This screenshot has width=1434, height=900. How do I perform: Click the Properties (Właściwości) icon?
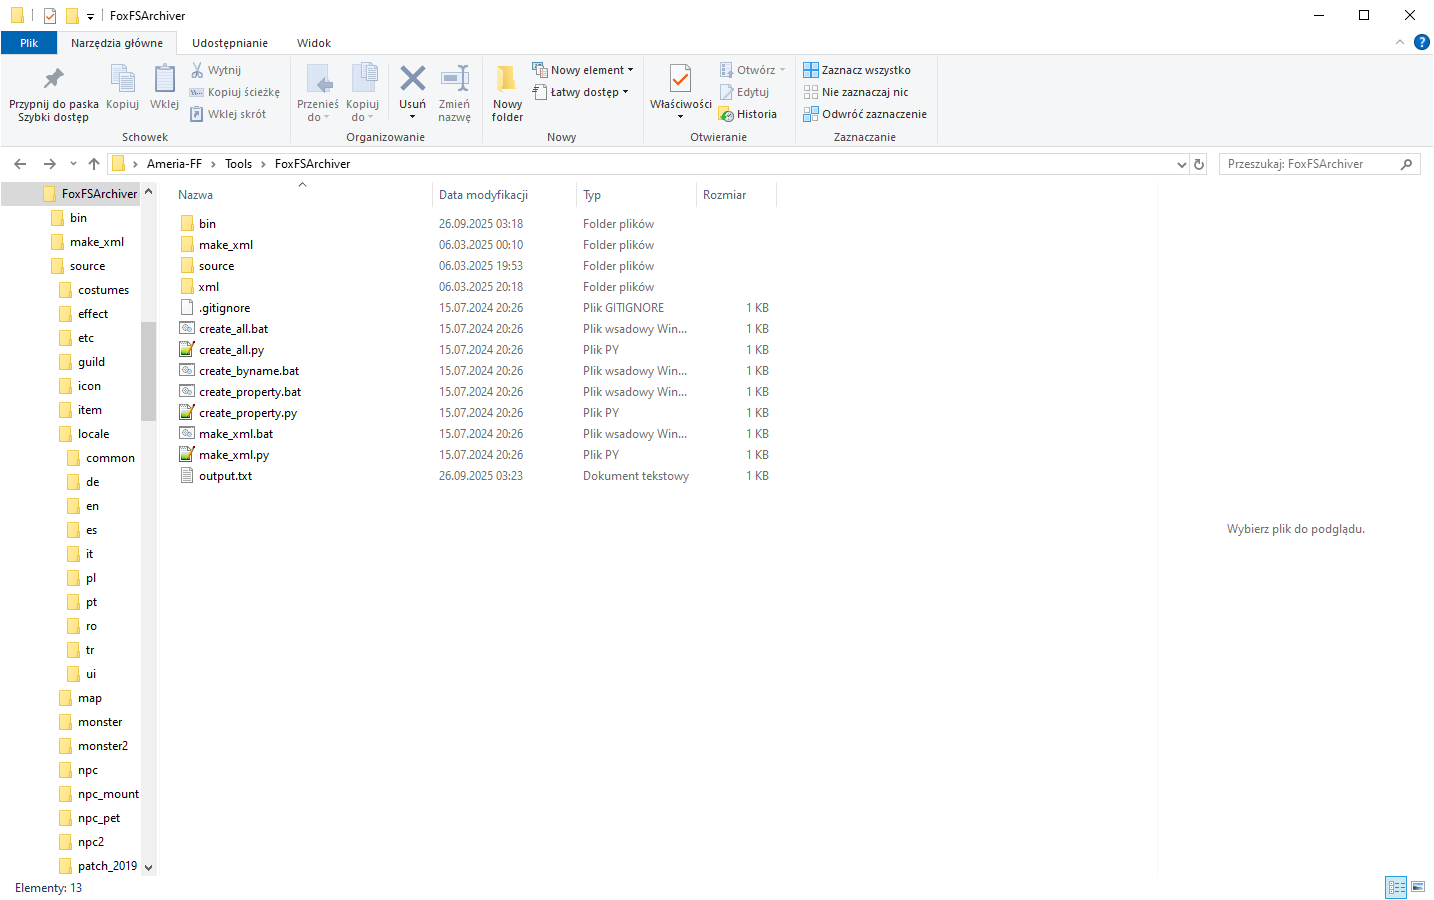[680, 82]
